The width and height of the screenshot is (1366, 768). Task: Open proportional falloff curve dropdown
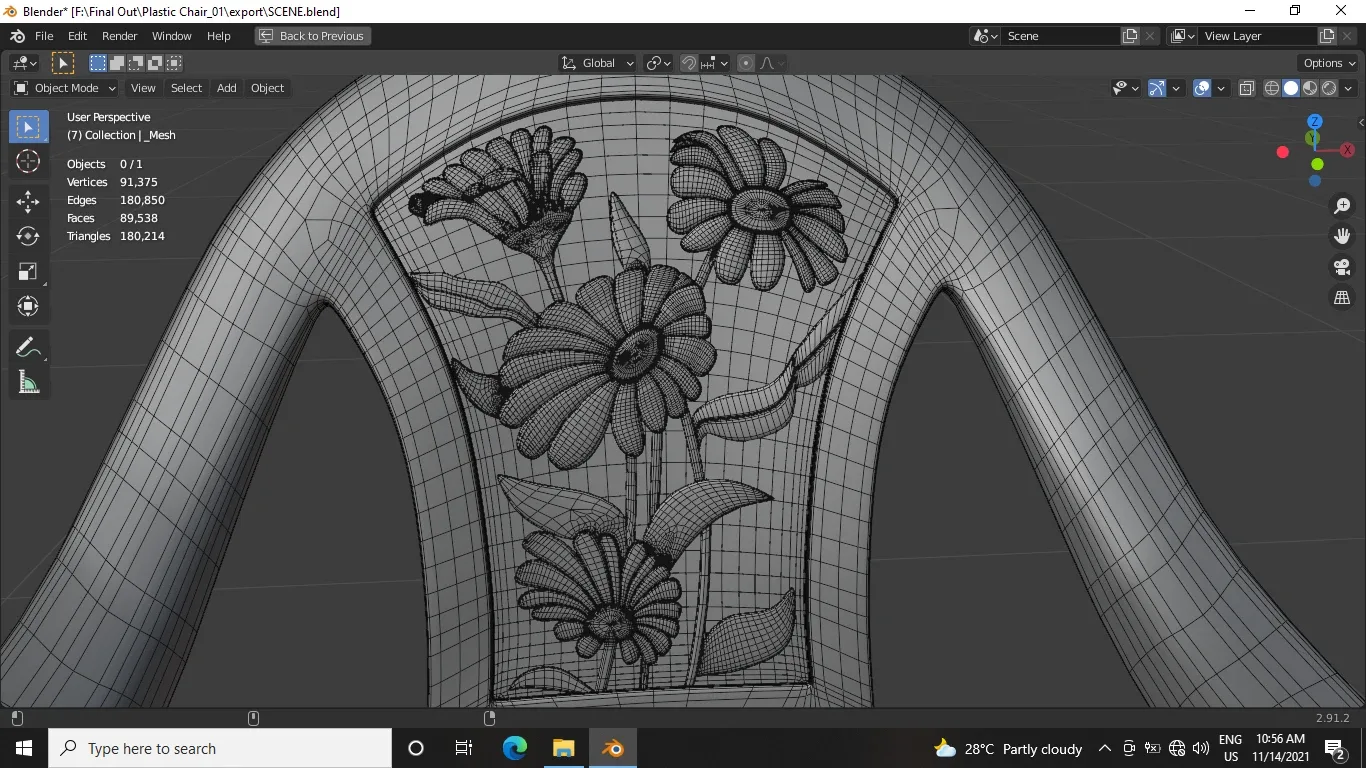(x=772, y=63)
